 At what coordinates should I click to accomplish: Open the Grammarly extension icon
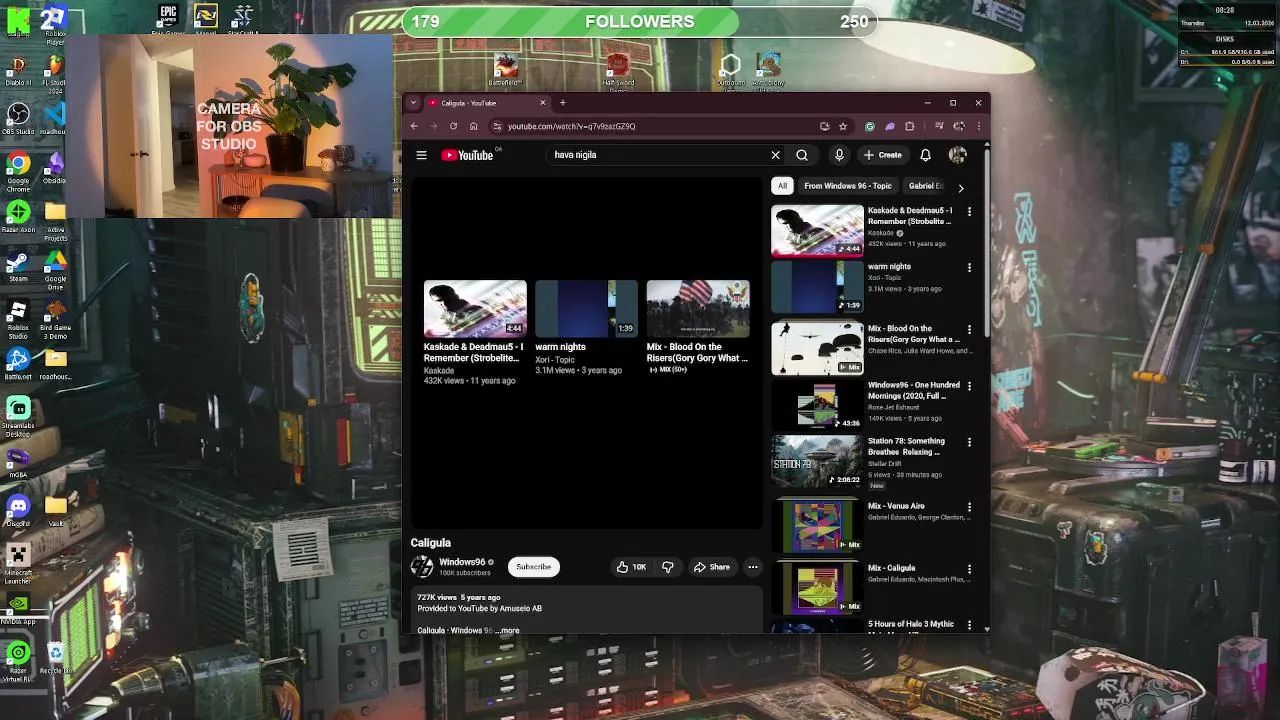click(869, 126)
